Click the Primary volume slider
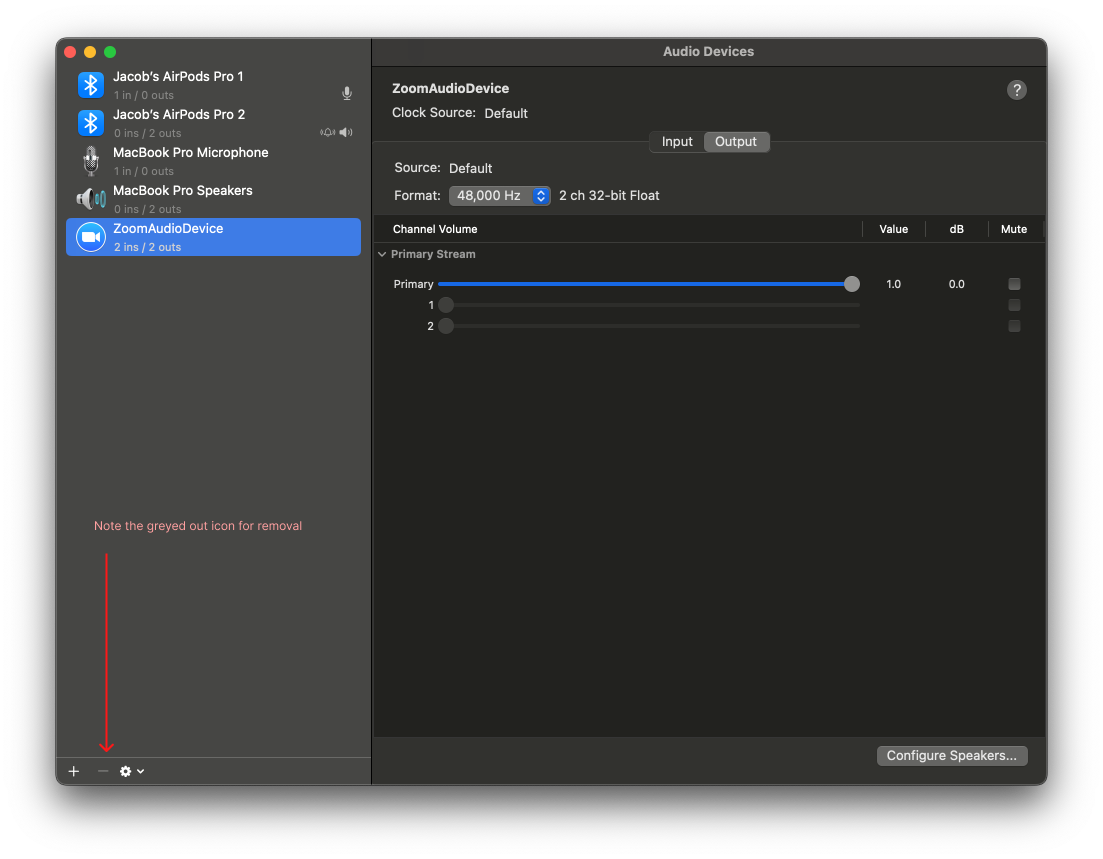Viewport: 1103px width, 859px height. pyautogui.click(x=649, y=284)
